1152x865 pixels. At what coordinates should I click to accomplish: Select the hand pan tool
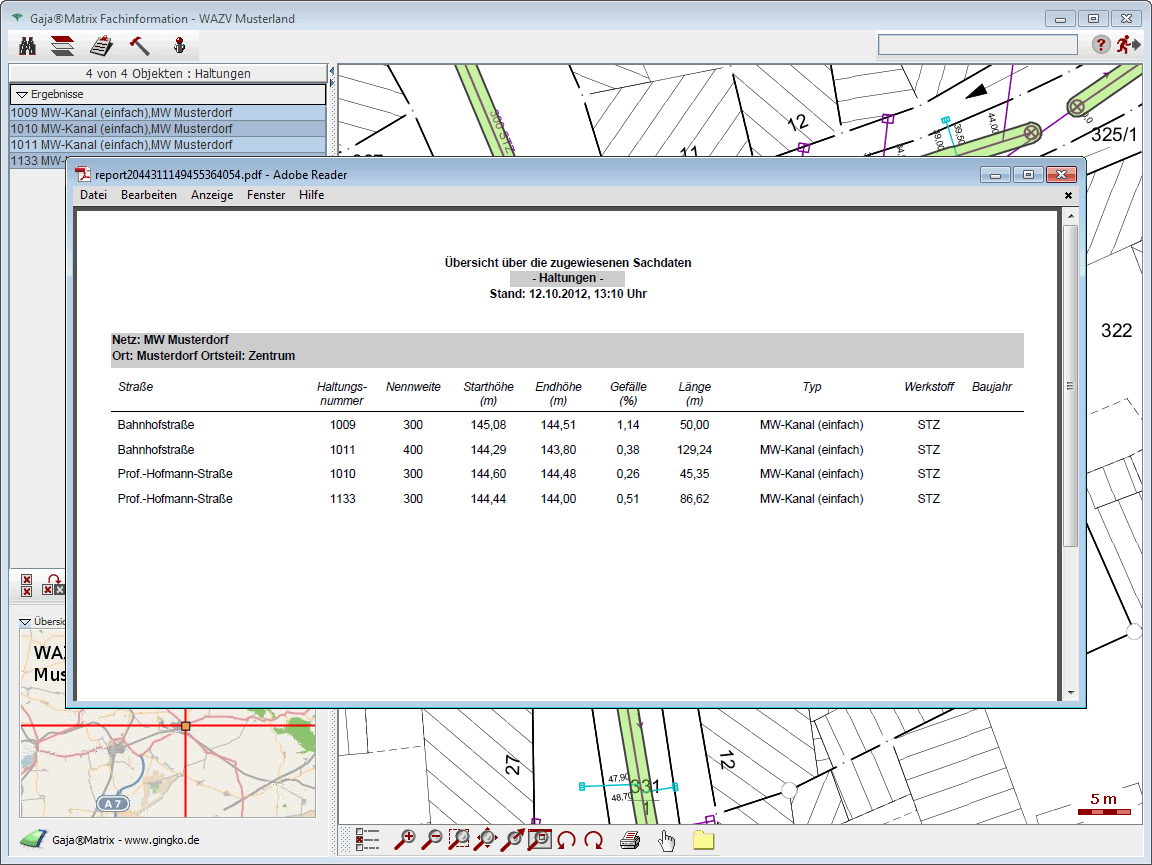click(x=667, y=840)
